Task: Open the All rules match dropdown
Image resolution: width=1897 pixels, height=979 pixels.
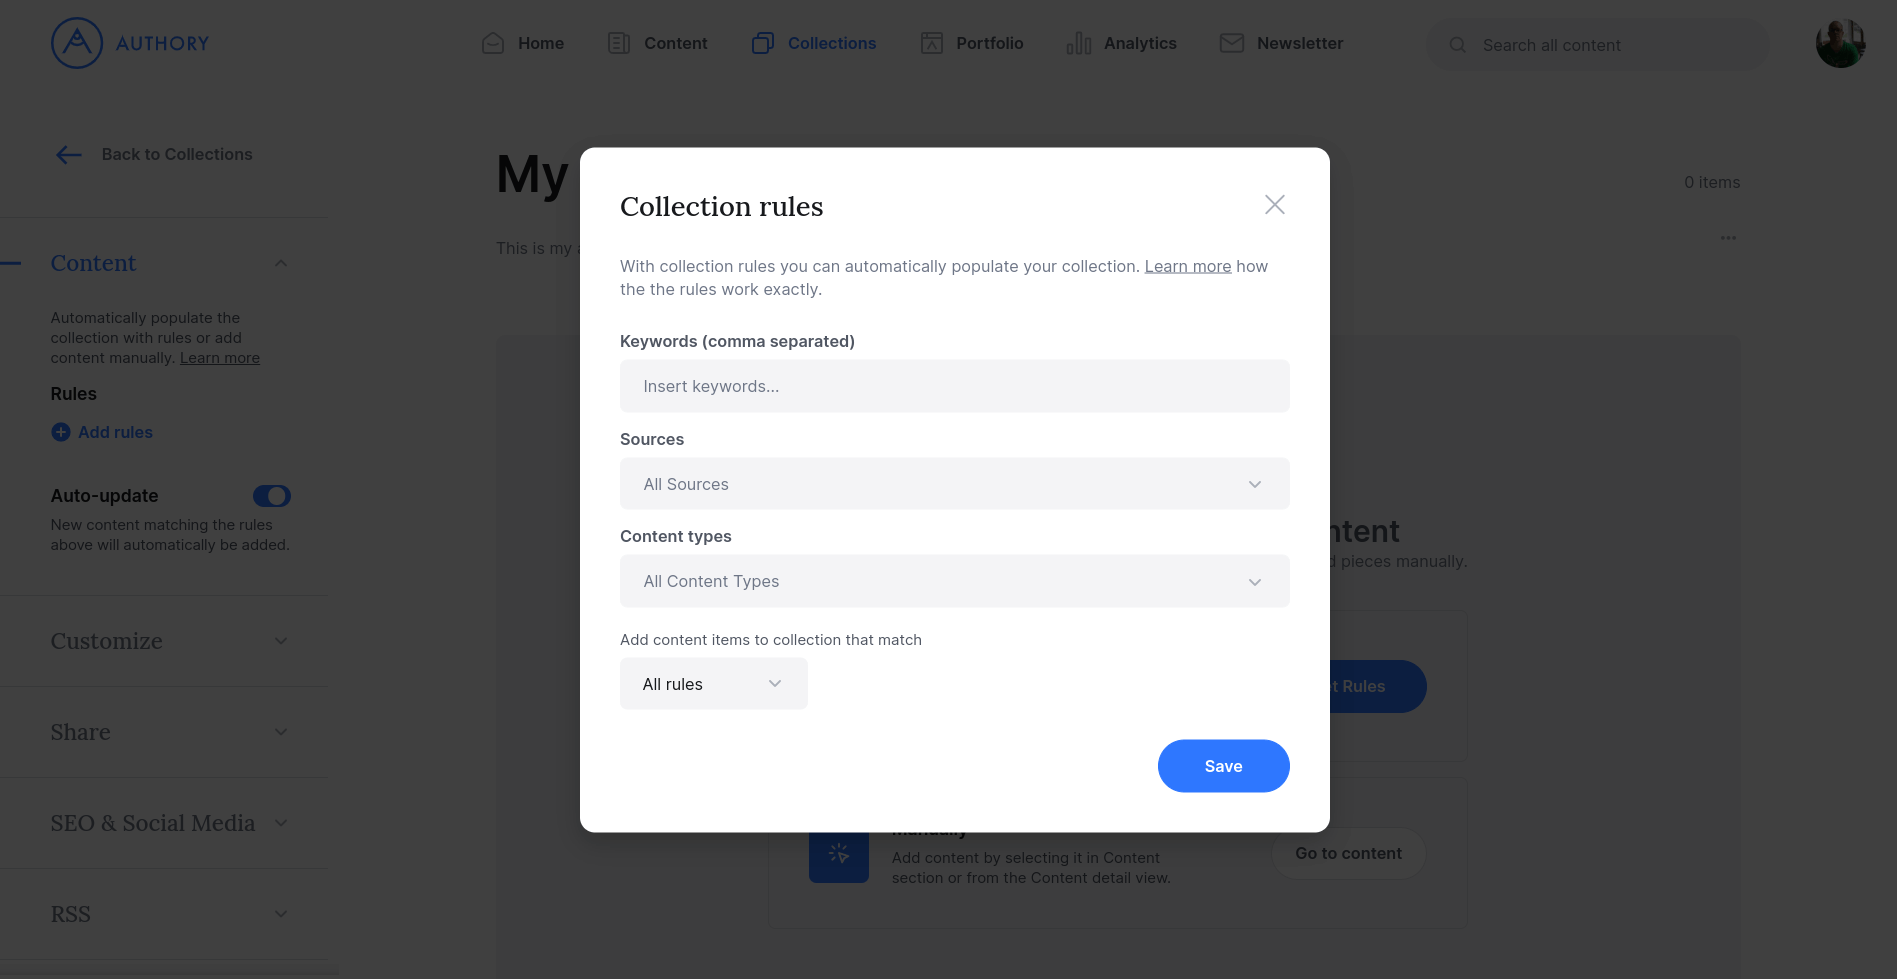Action: 713,684
